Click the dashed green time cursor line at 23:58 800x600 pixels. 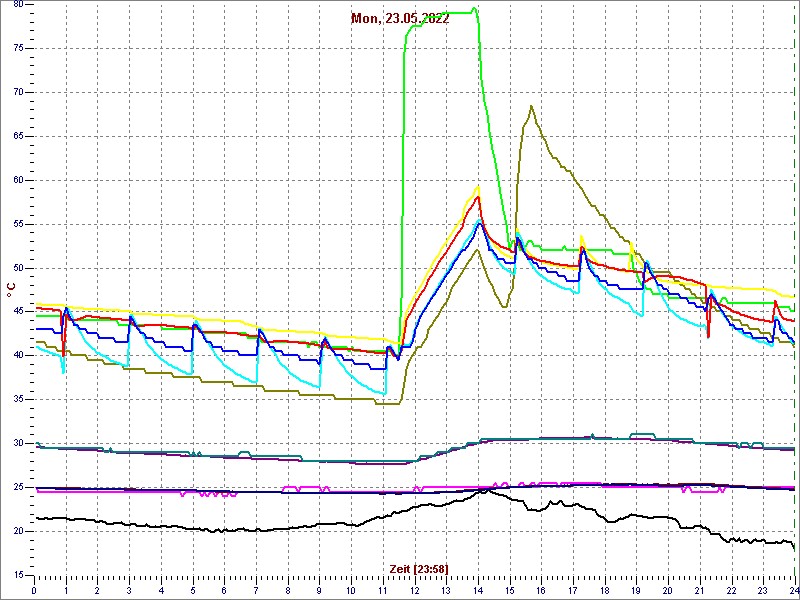794,289
